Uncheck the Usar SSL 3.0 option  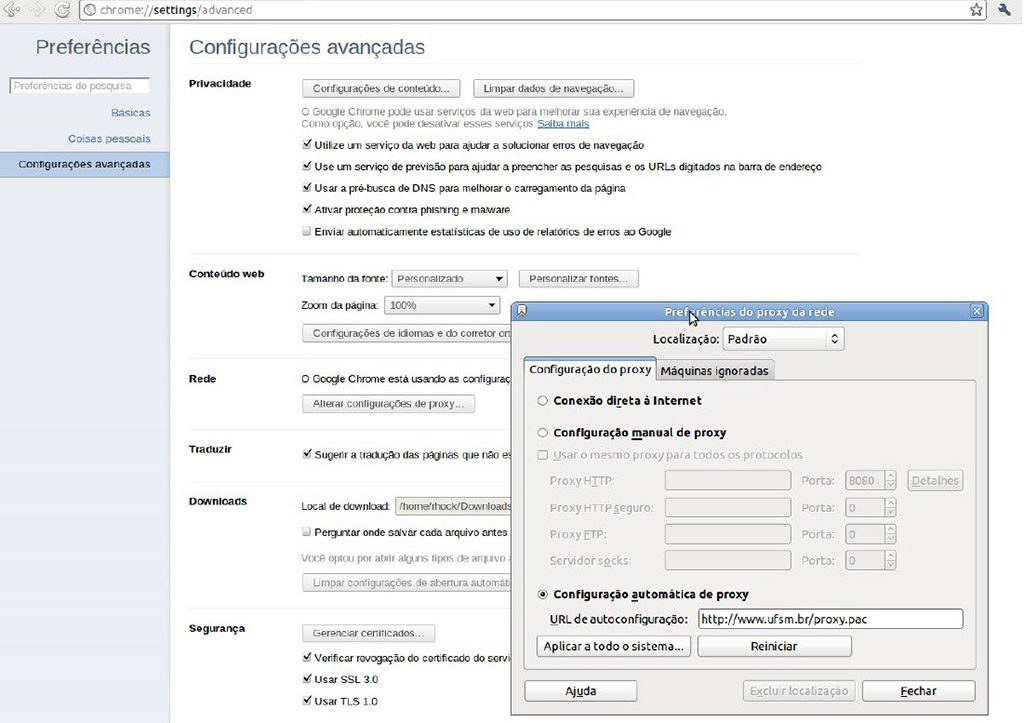[x=307, y=680]
